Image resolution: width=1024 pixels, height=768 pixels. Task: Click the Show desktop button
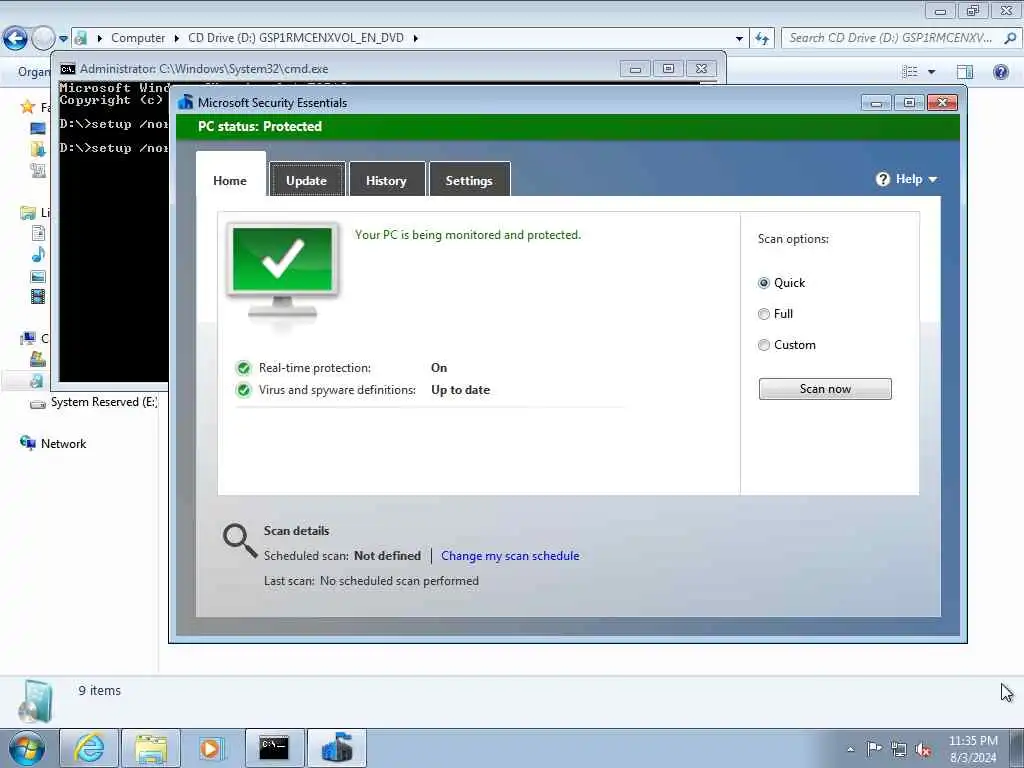point(1017,748)
